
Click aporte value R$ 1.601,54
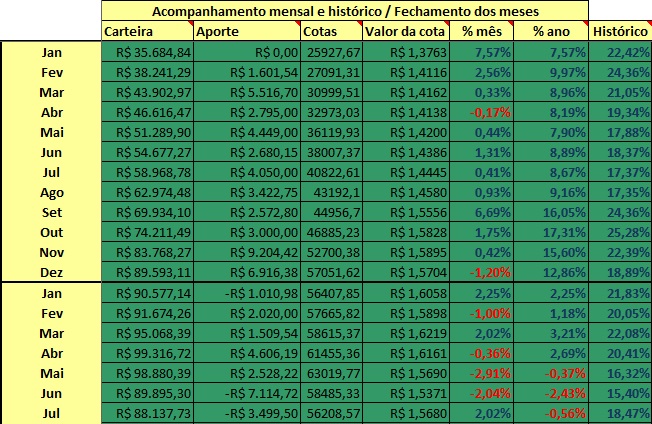247,72
